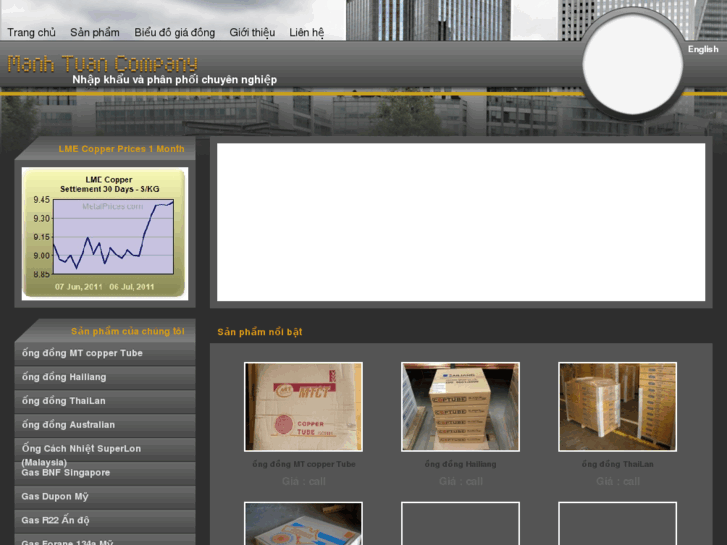This screenshot has width=727, height=545.
Task: Click the Manh Tuan Company logo
Action: (102, 64)
